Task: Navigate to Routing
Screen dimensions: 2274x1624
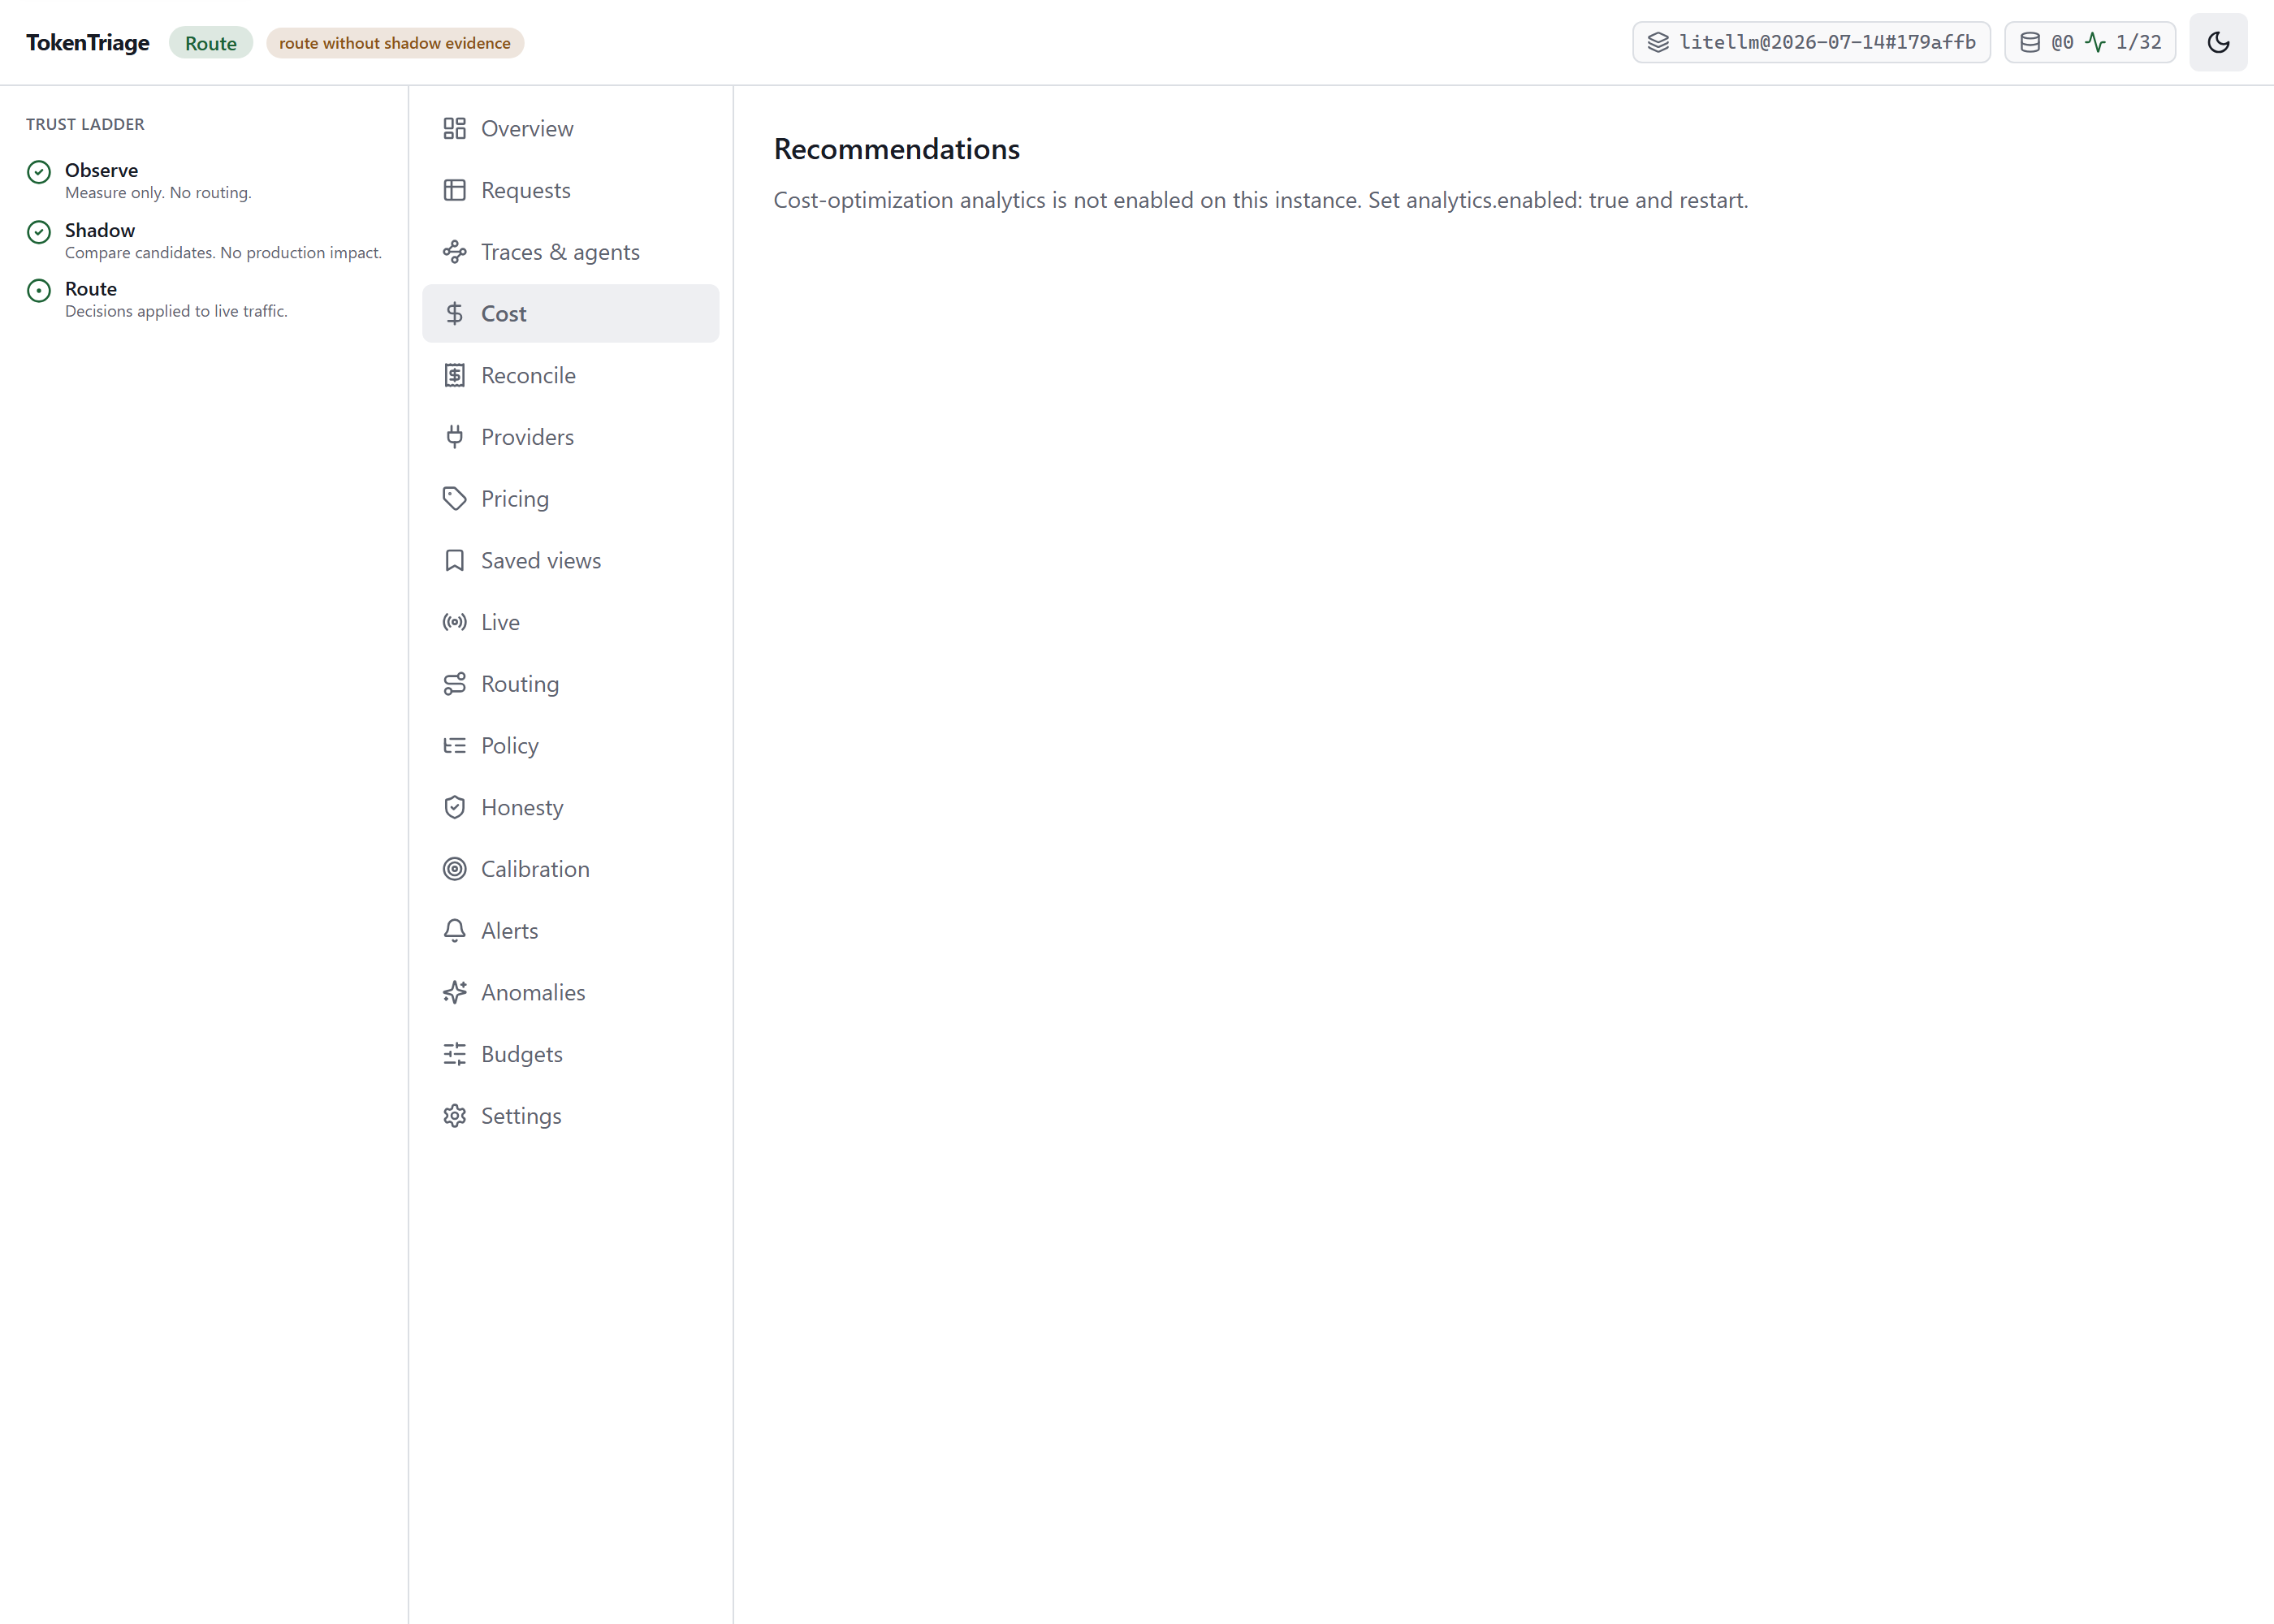Action: pos(570,684)
